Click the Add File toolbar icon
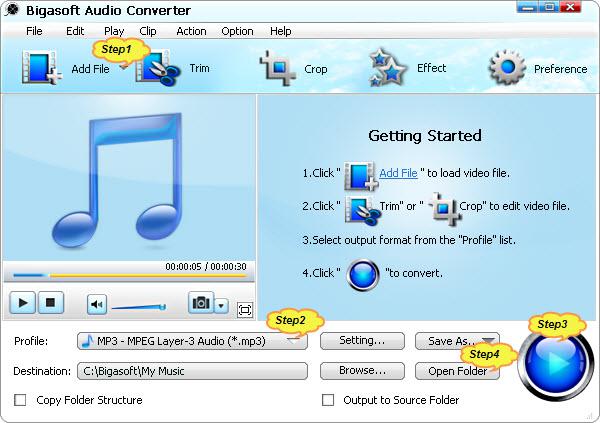 [x=41, y=67]
